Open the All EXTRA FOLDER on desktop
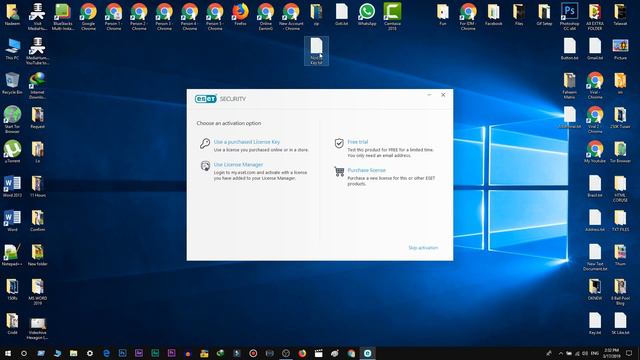 pyautogui.click(x=595, y=16)
